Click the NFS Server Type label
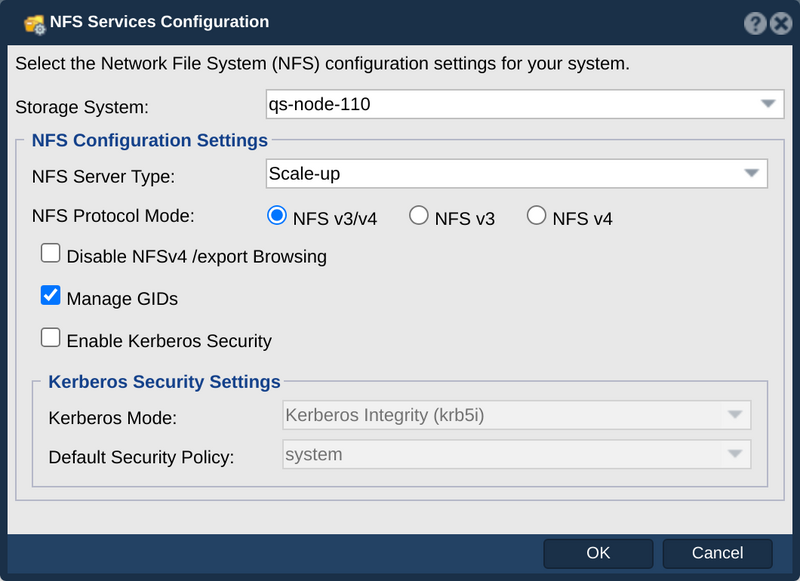 103,176
